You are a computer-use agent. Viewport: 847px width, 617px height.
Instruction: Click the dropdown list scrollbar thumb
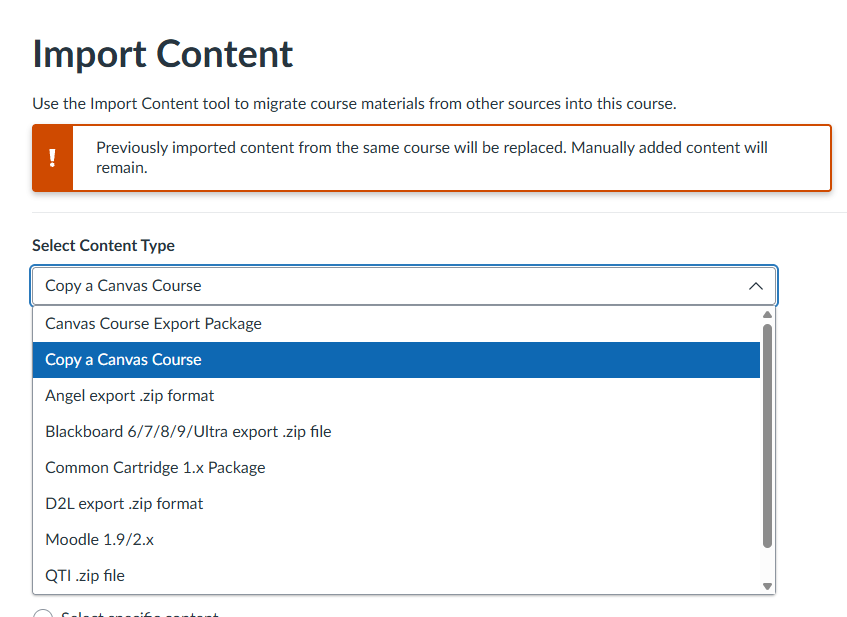pos(767,436)
